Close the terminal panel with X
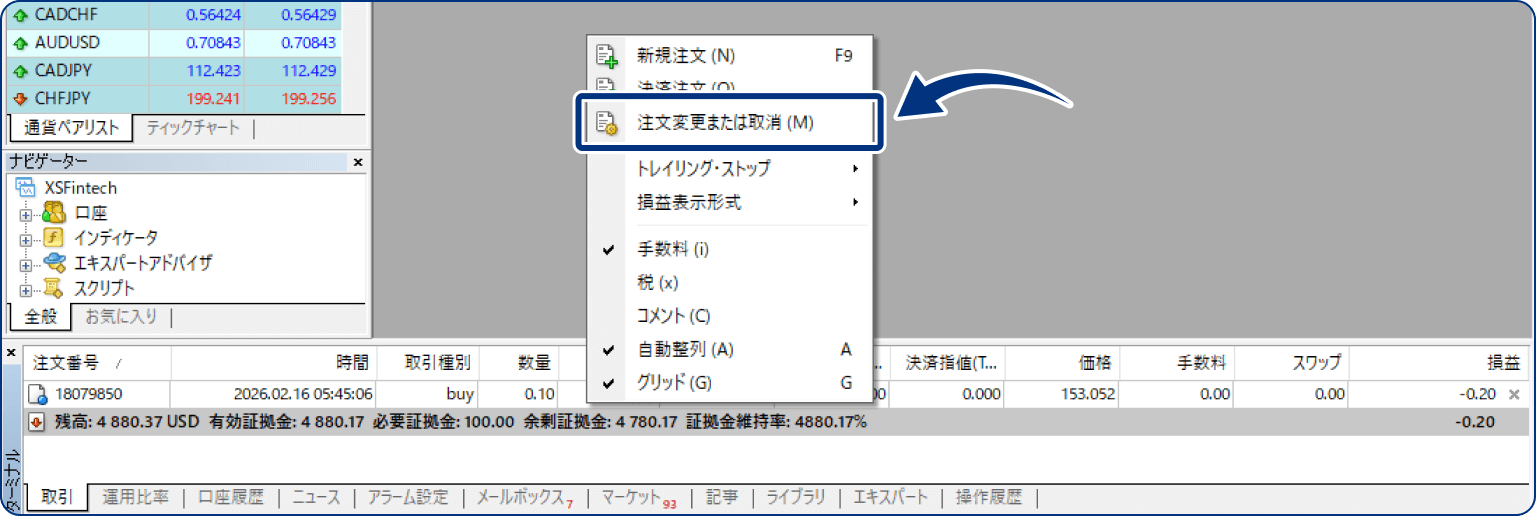This screenshot has height=516, width=1536. [x=11, y=353]
